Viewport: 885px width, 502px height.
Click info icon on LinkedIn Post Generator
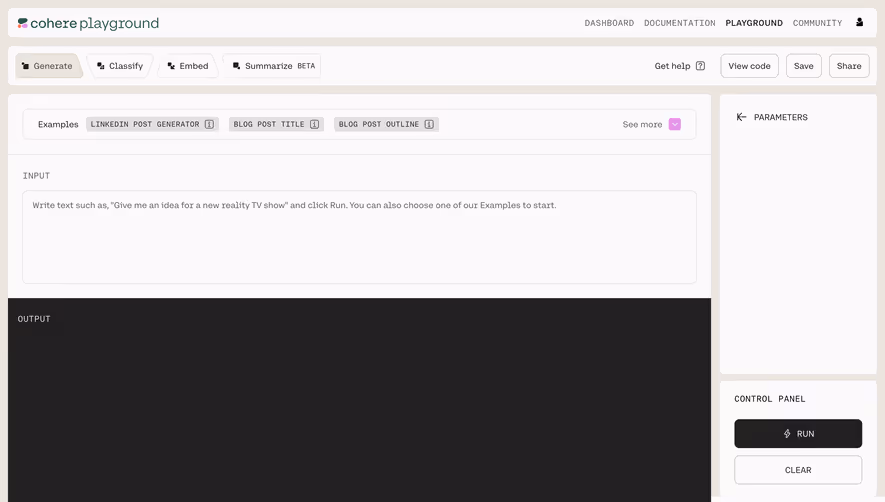tap(209, 124)
